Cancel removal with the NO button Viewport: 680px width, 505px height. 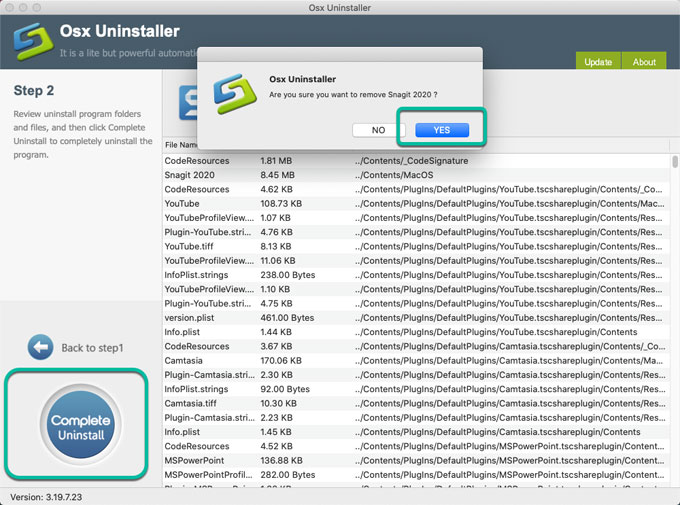378,130
